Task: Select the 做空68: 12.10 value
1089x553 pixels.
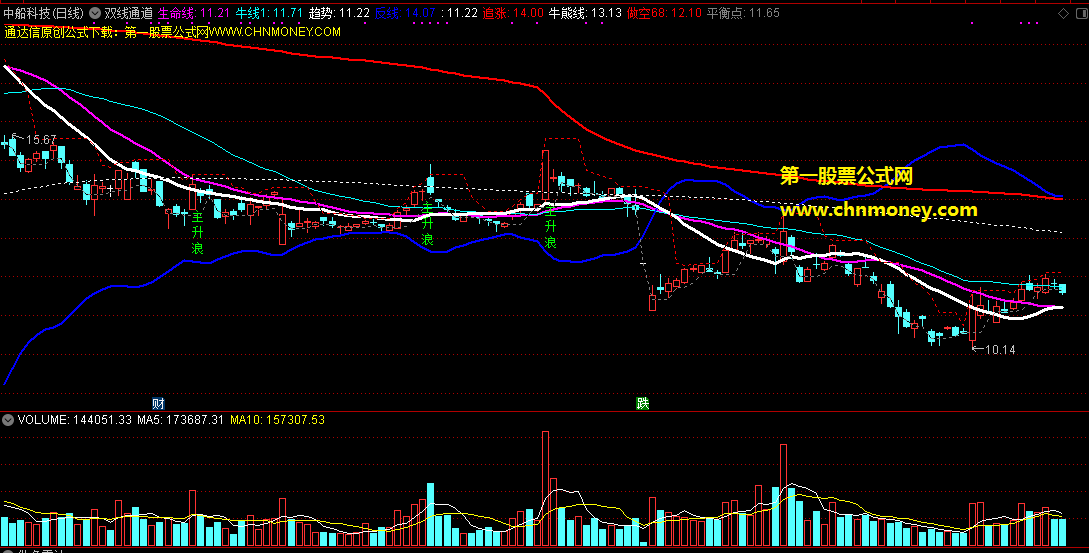Action: (x=664, y=13)
